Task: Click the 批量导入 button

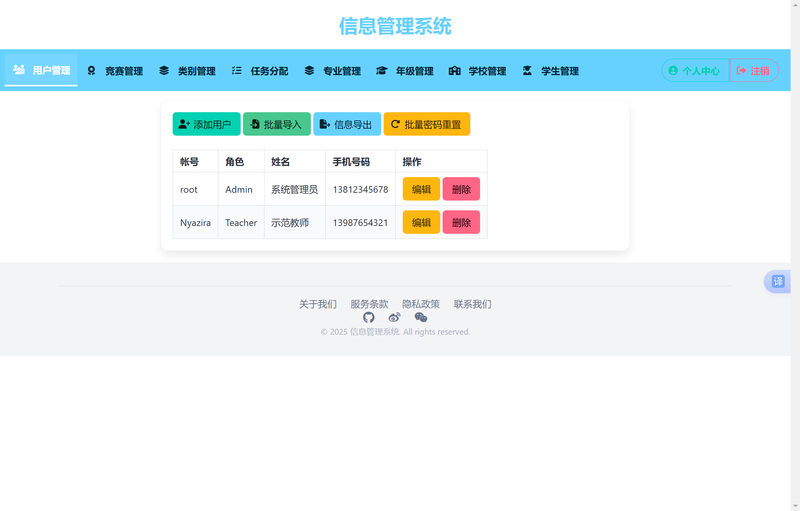Action: (277, 124)
